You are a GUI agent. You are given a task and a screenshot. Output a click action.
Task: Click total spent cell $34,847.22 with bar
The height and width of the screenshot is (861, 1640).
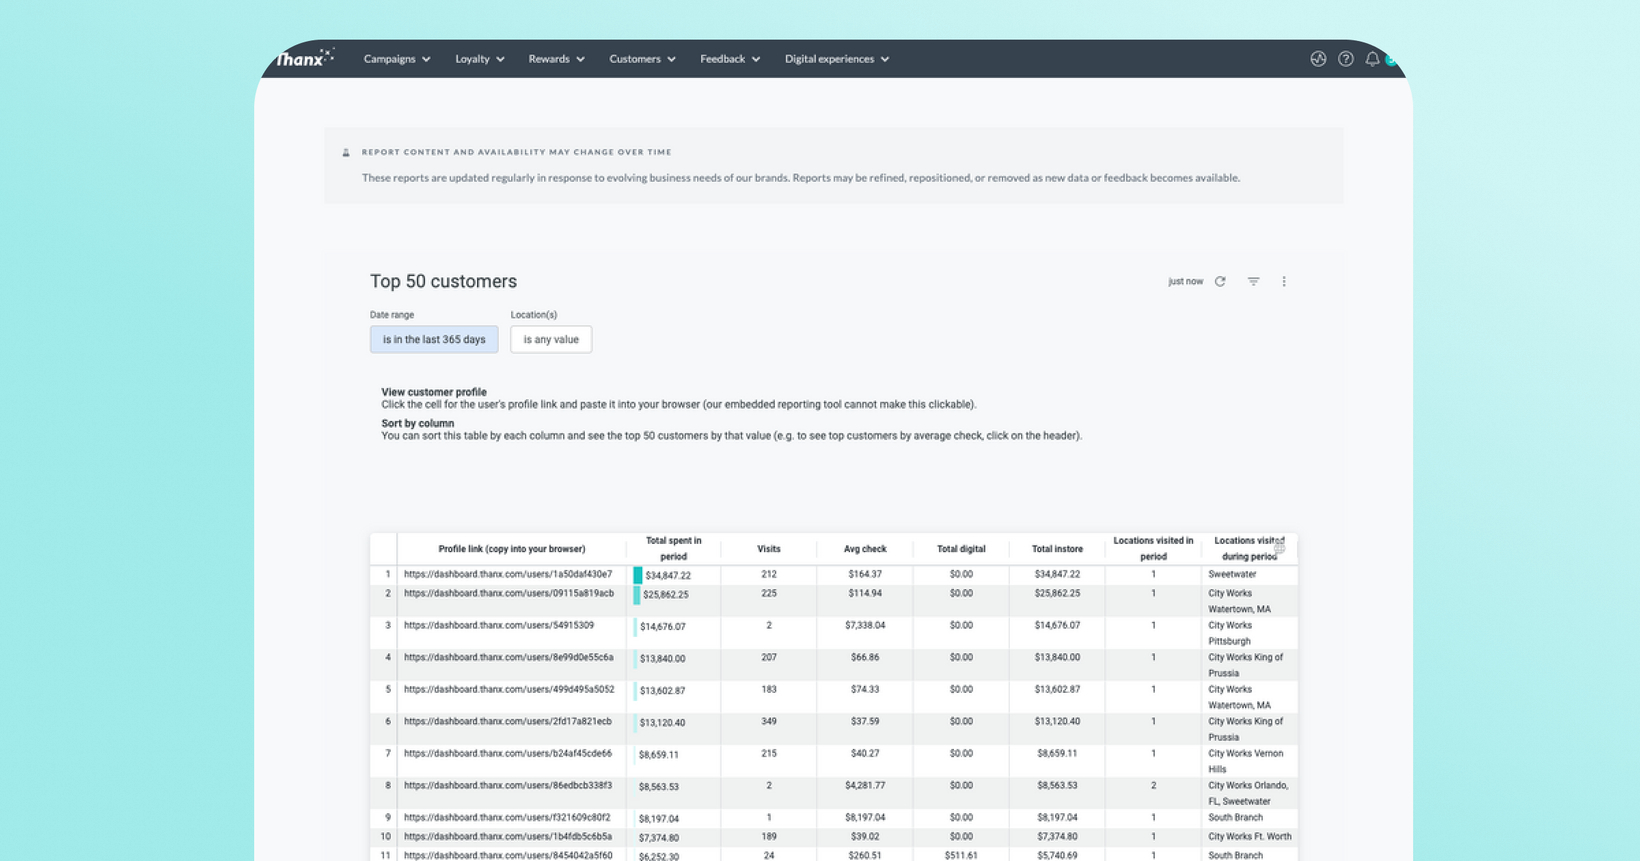click(674, 576)
